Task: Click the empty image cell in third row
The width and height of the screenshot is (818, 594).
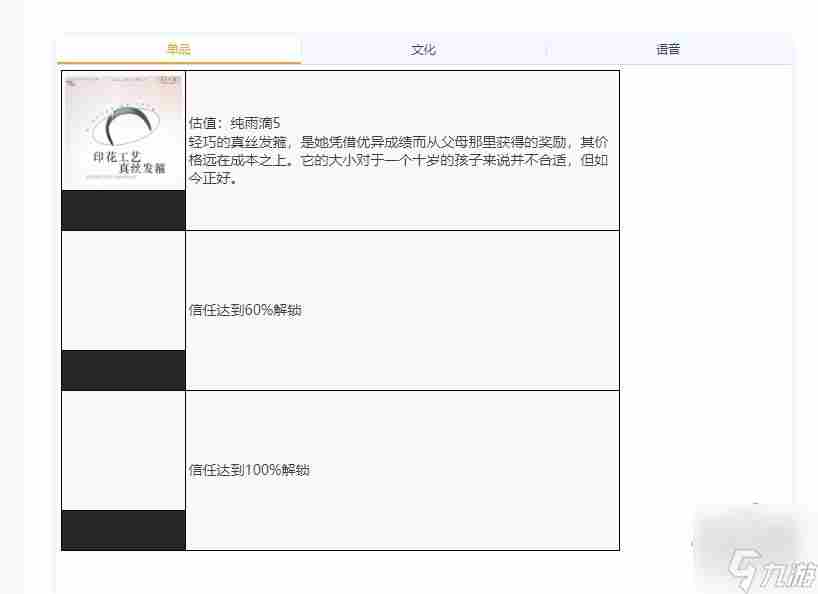Action: [x=122, y=450]
